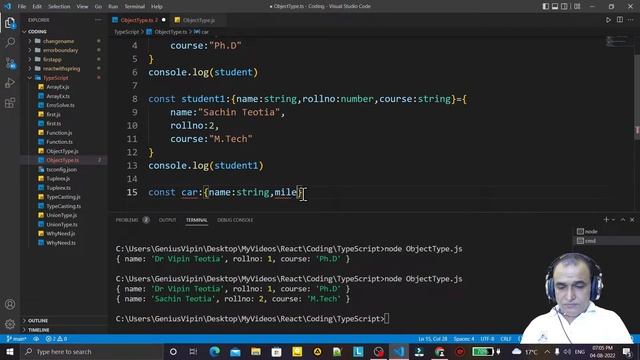The height and width of the screenshot is (360, 640).
Task: Click the VS Code logo in title bar
Action: (7, 6)
